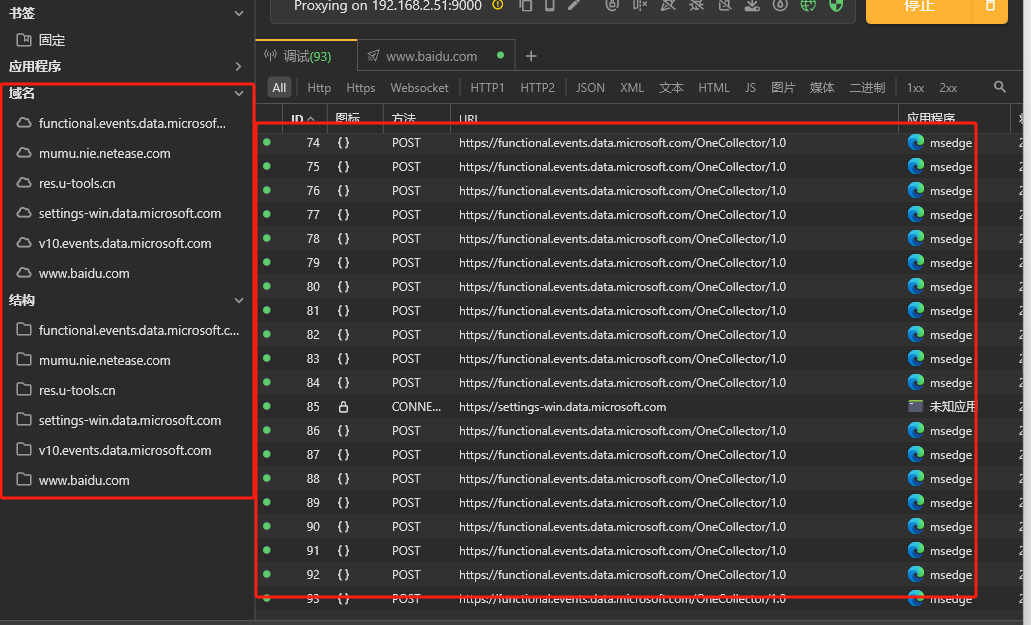Viewport: 1031px width, 625px height.
Task: Filter by HTTP2 version
Action: click(537, 87)
